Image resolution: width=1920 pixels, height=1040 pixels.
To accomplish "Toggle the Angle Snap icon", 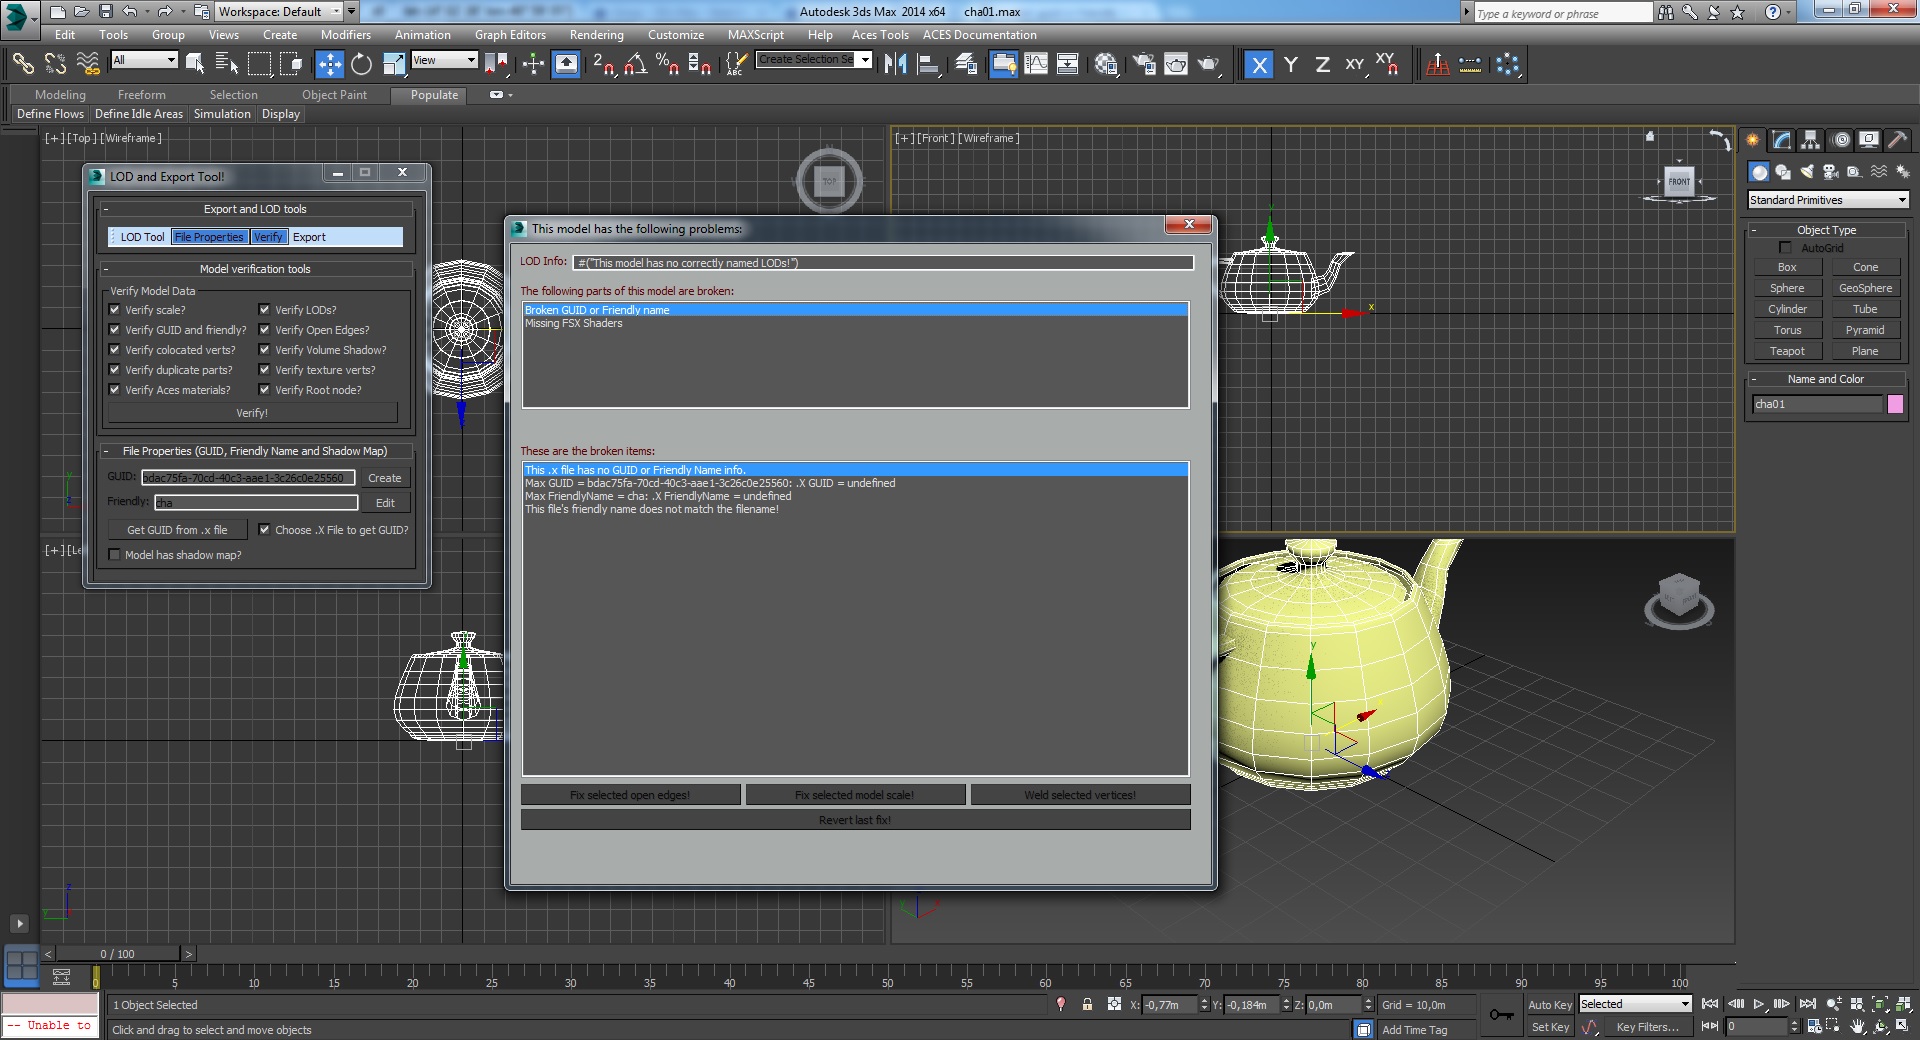I will point(635,64).
